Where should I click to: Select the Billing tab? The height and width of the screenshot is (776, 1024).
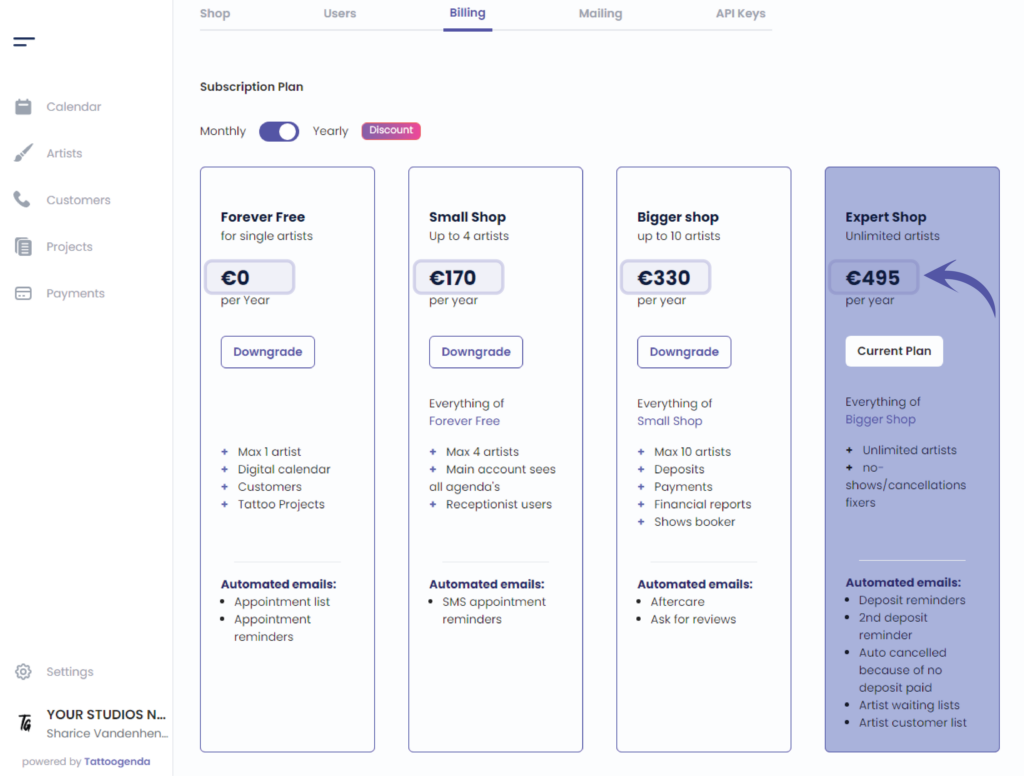pos(468,13)
